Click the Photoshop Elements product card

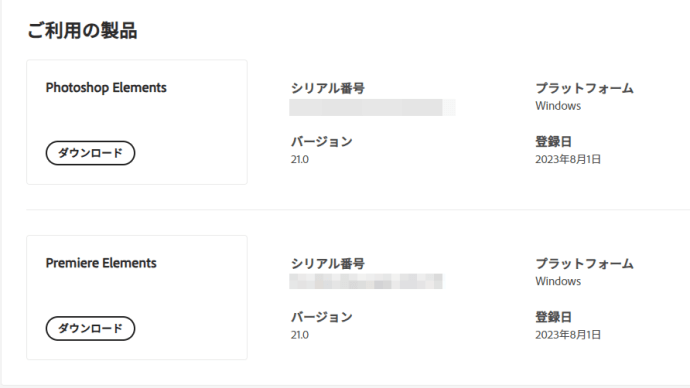(x=137, y=122)
